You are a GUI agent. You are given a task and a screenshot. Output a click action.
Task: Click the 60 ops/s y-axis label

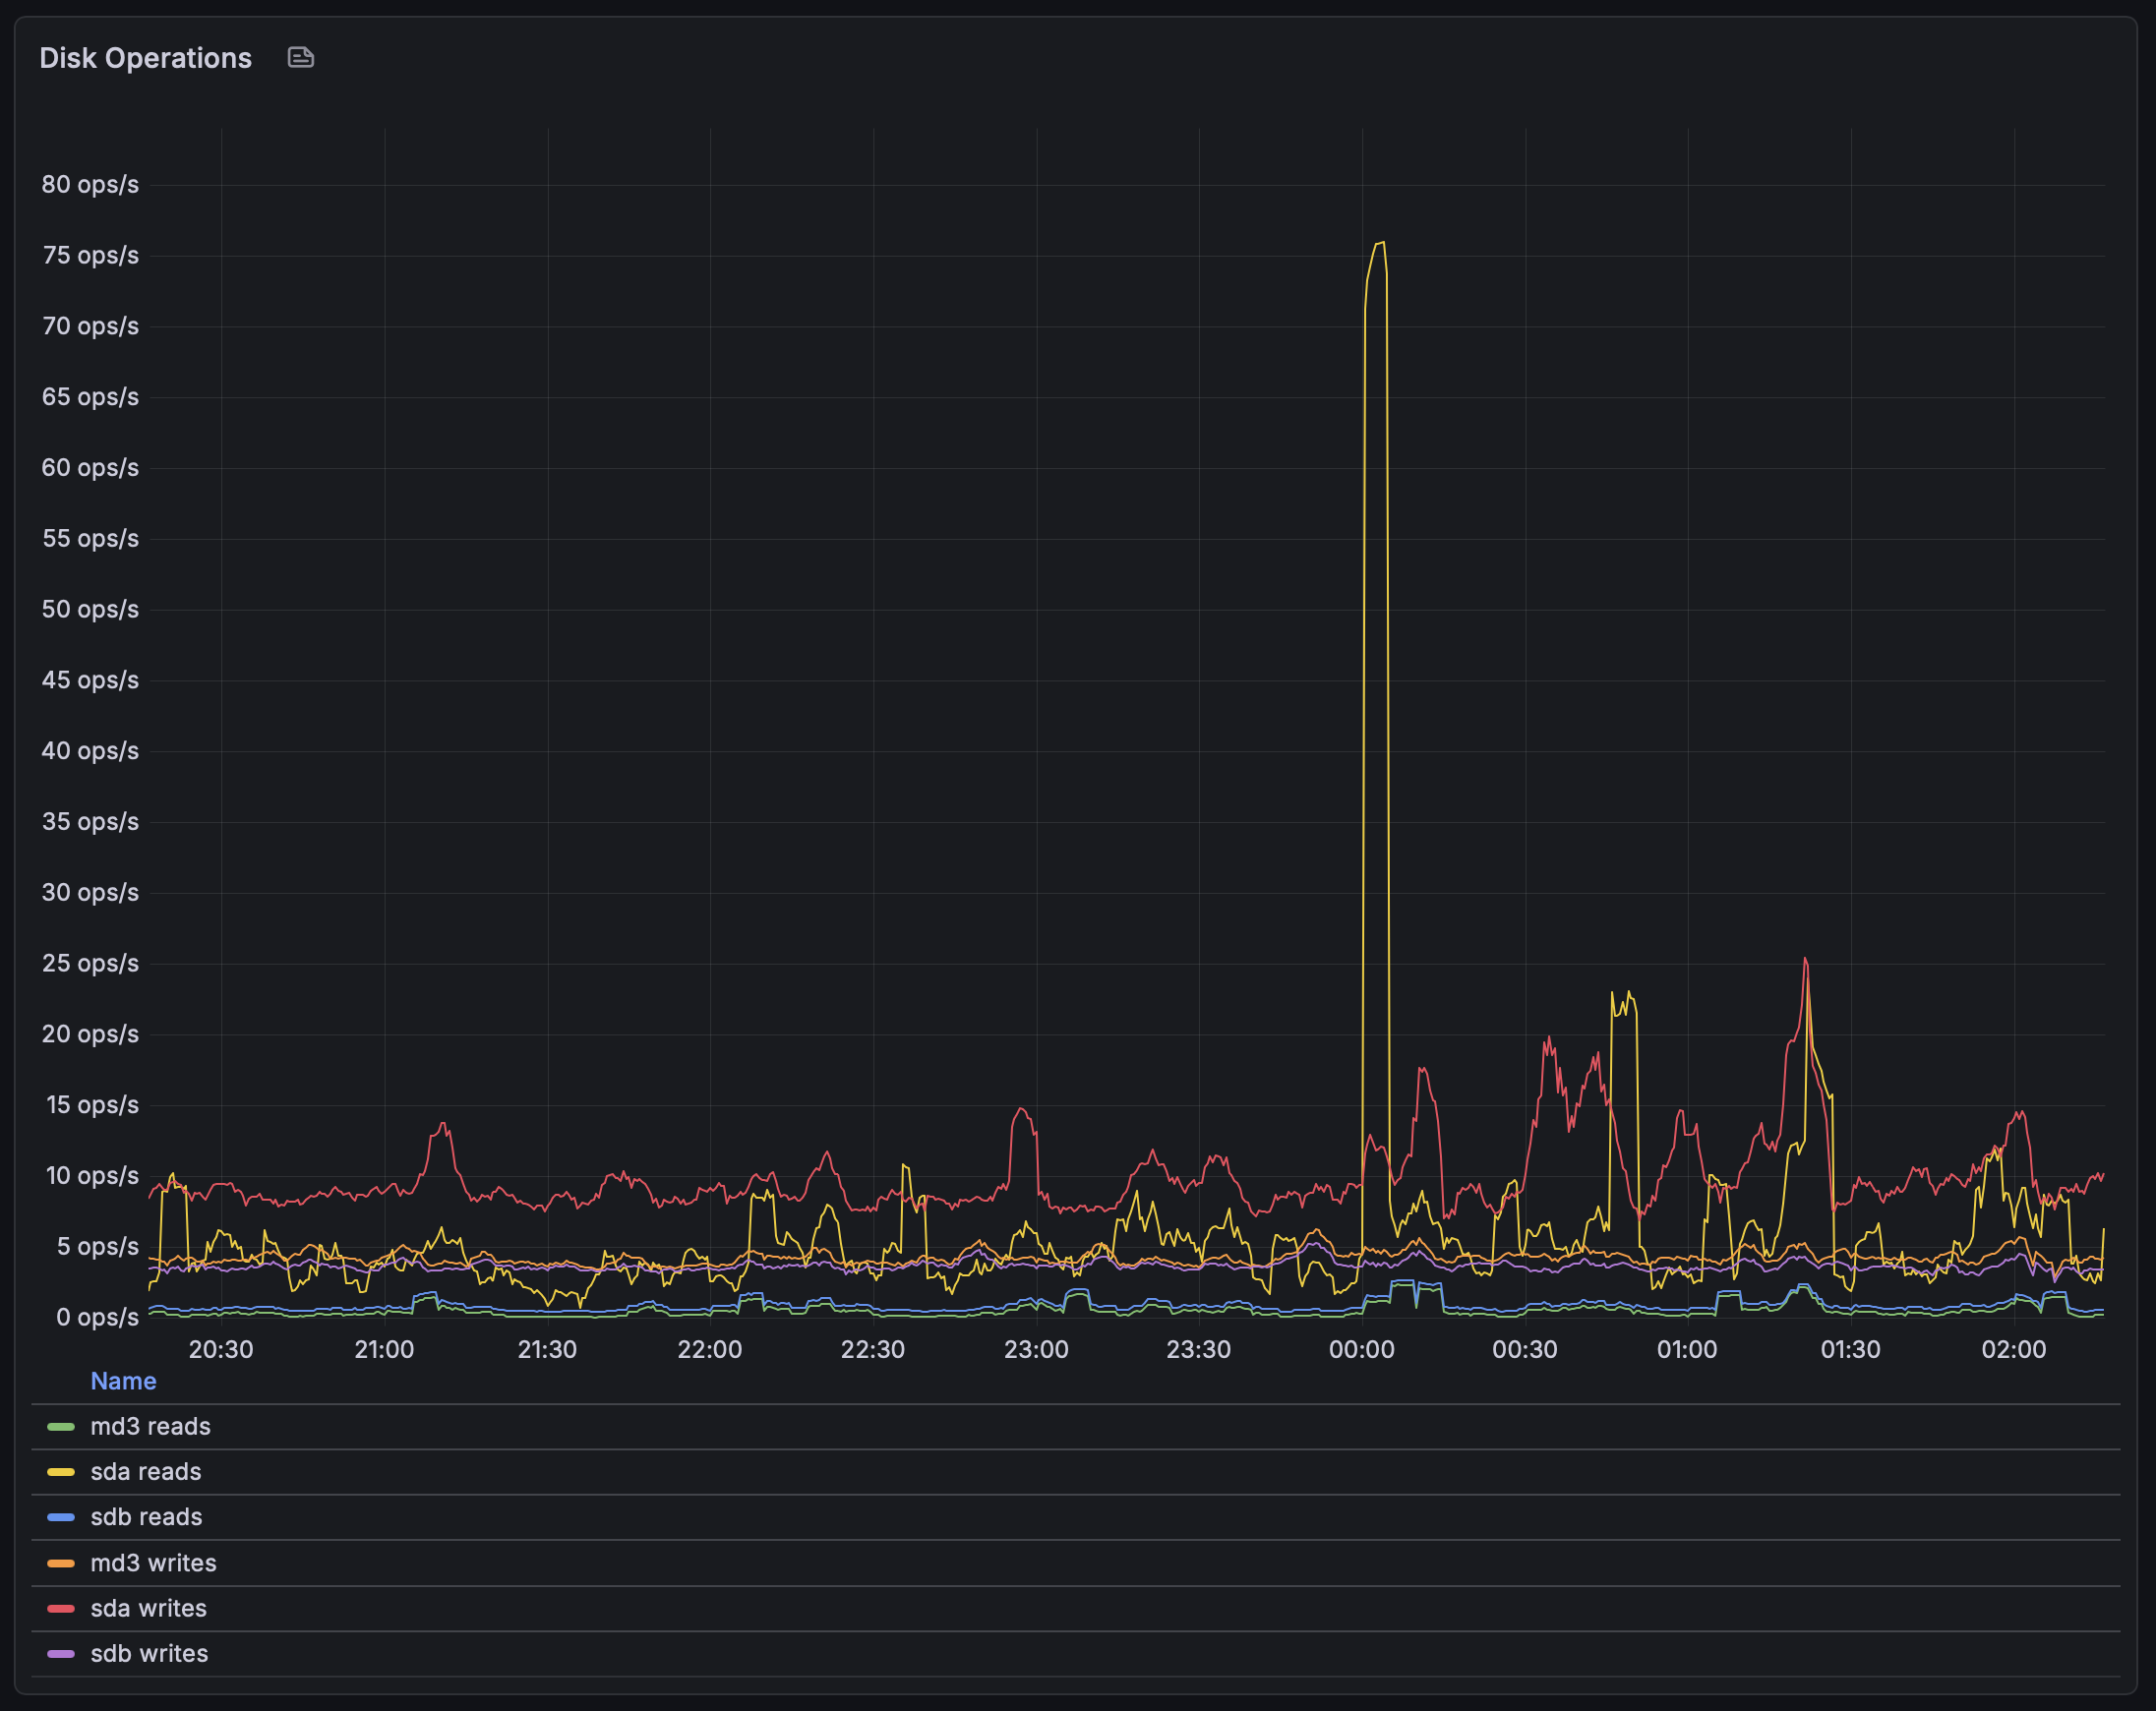click(x=90, y=468)
